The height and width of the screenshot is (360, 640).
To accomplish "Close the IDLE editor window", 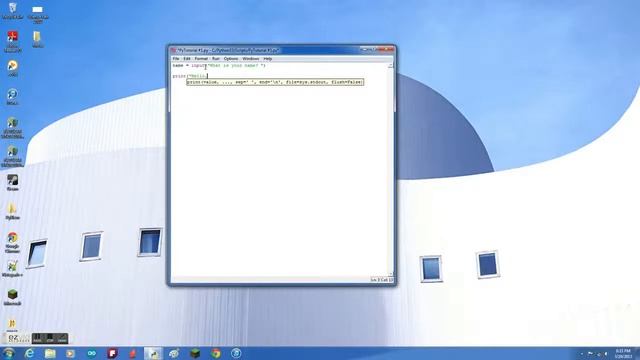I will [x=386, y=50].
